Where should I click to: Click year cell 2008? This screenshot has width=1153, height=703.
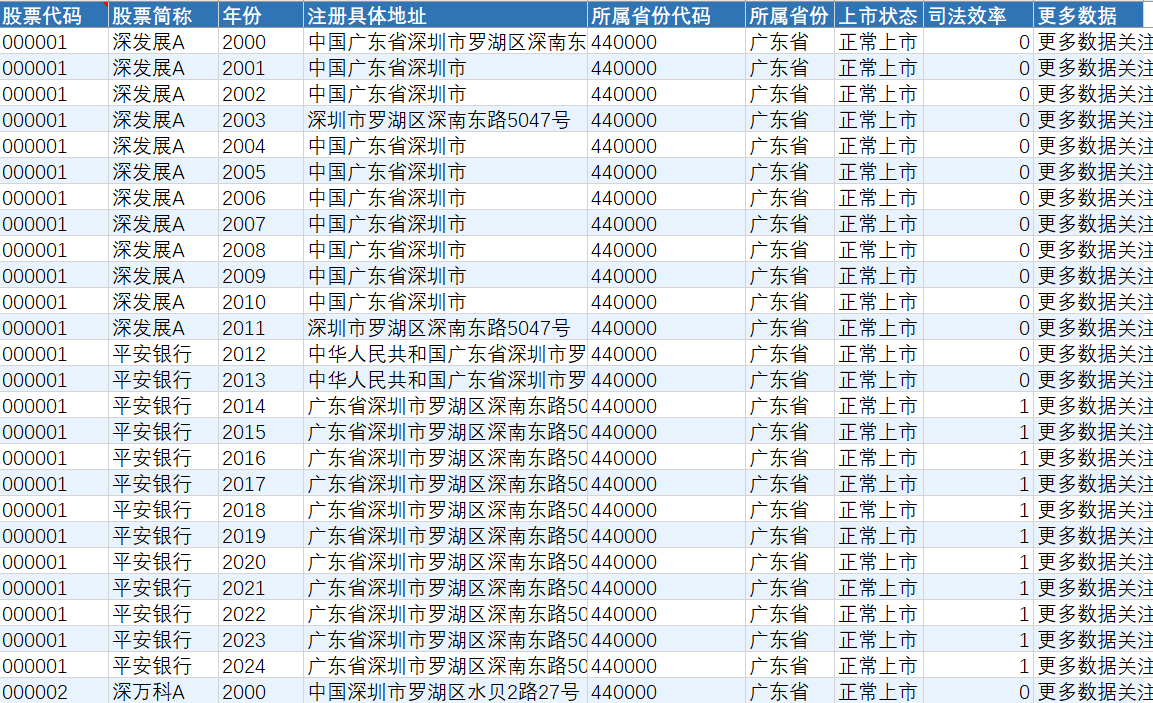[x=260, y=250]
